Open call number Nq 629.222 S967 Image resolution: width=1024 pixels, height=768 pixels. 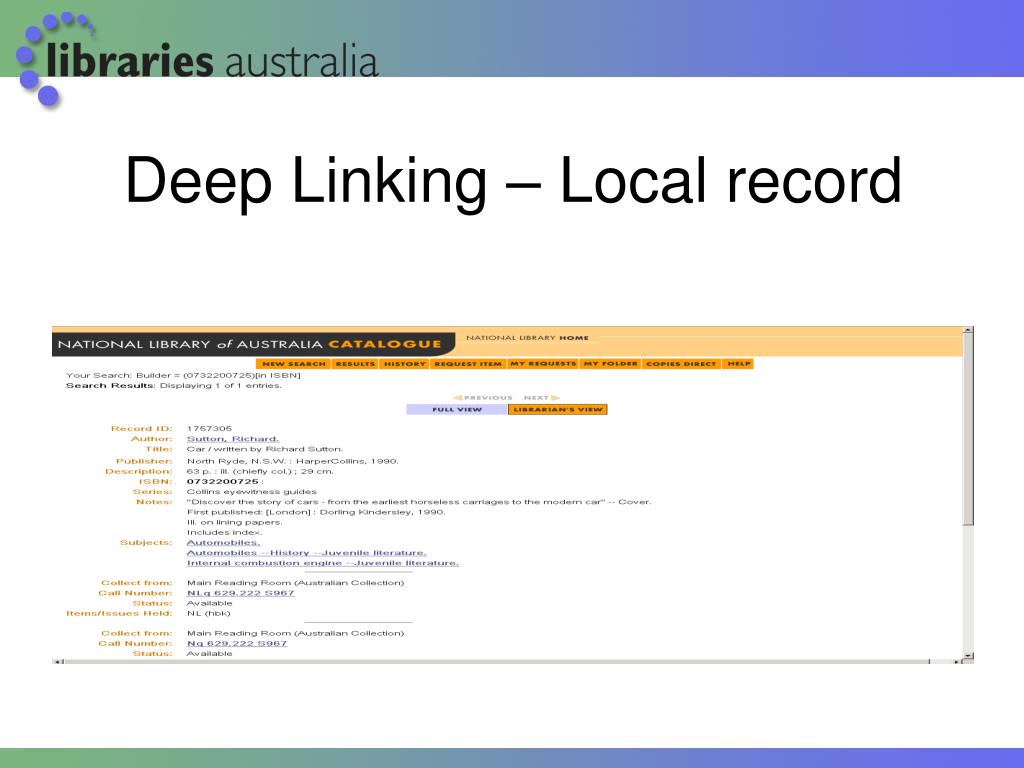click(x=236, y=643)
